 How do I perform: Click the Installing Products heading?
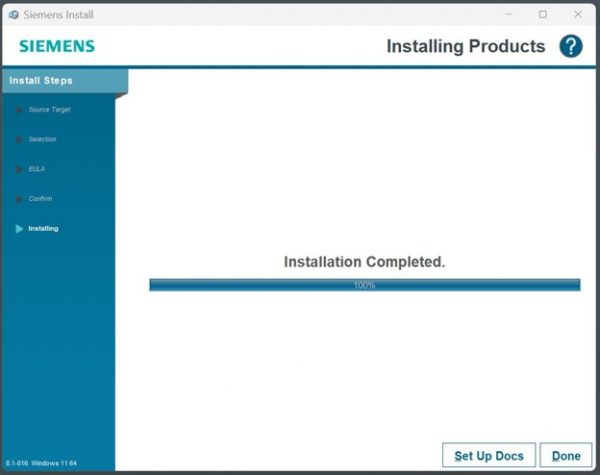coord(466,46)
